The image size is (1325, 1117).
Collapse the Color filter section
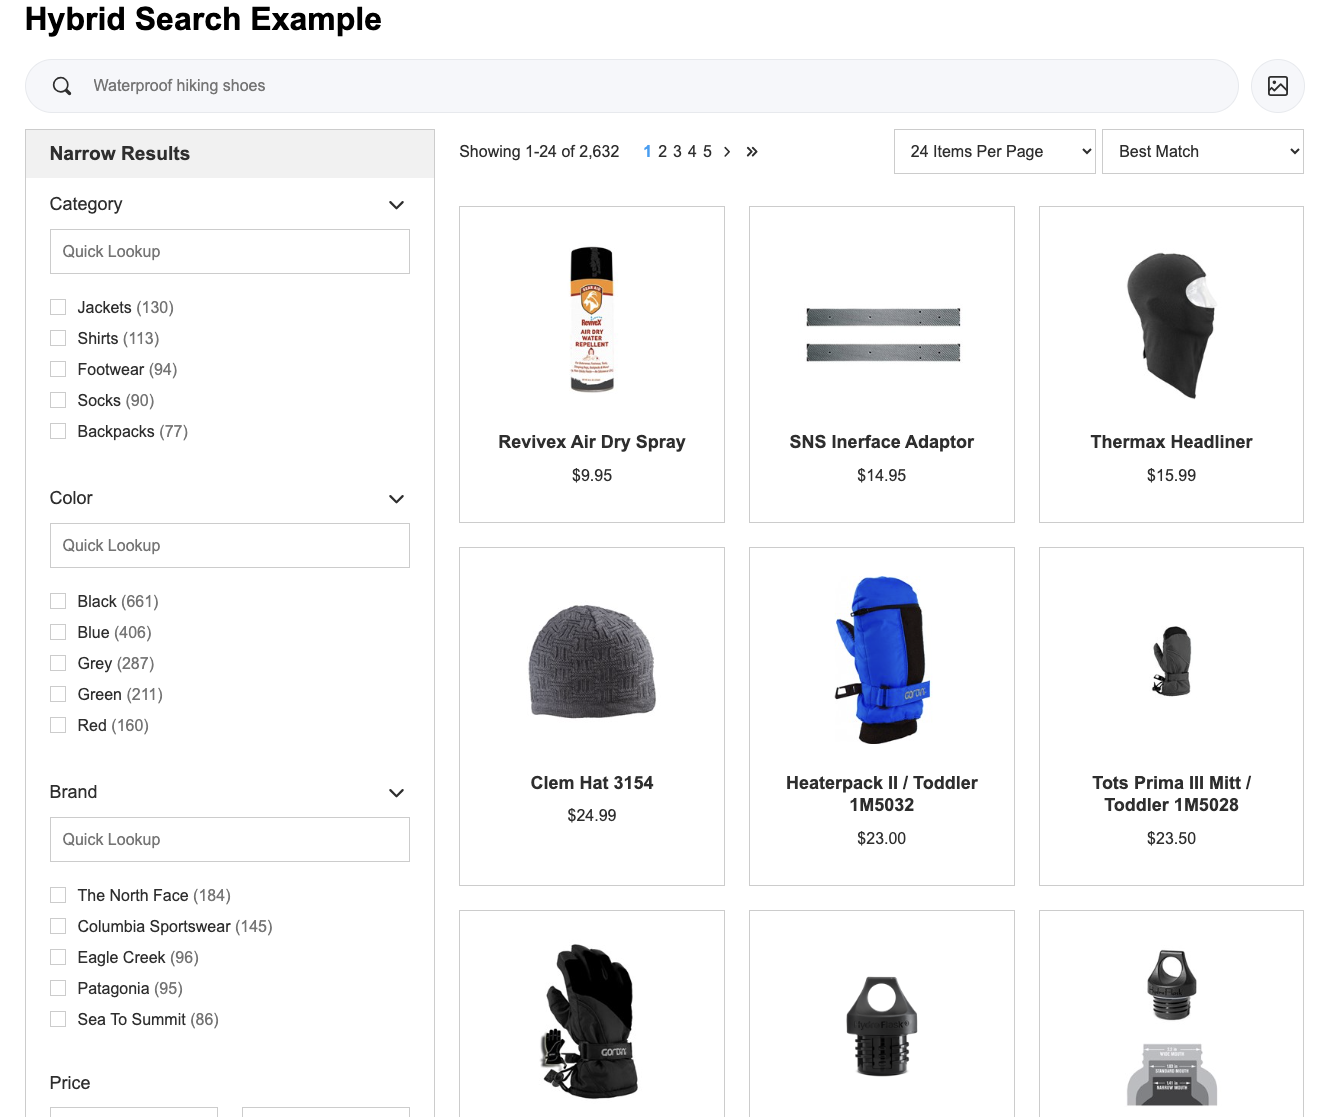(x=396, y=499)
